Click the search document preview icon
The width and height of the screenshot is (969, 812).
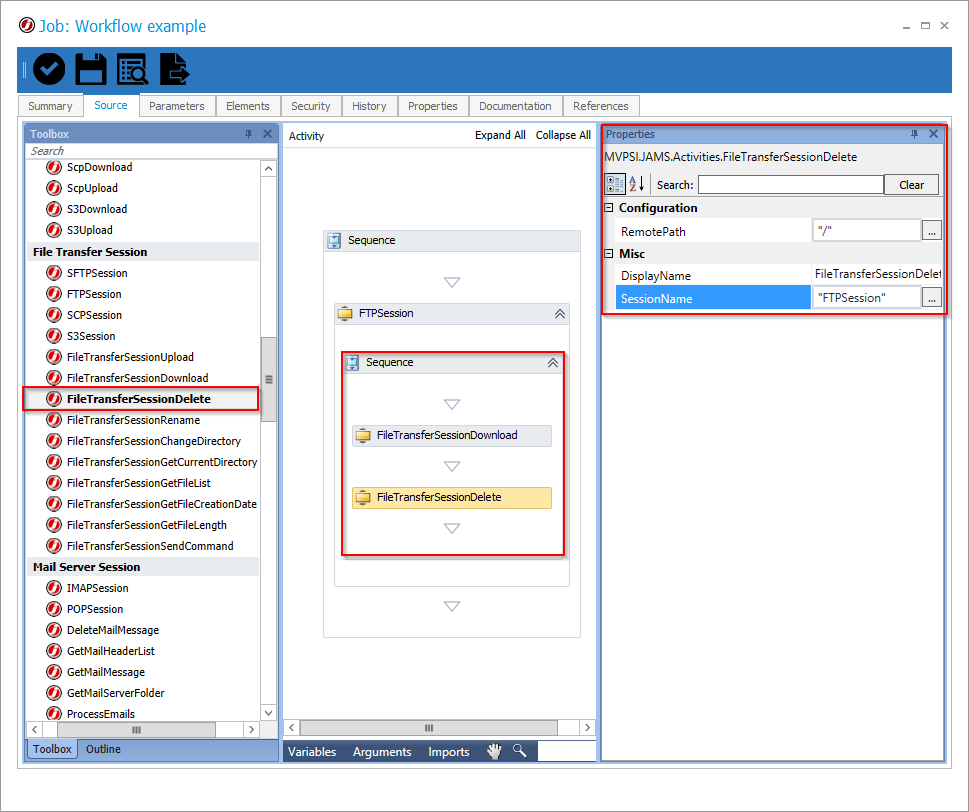(132, 69)
